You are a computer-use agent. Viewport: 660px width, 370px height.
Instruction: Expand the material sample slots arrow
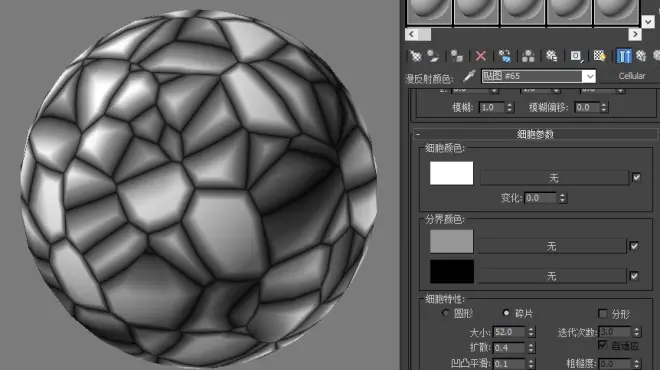tap(647, 21)
